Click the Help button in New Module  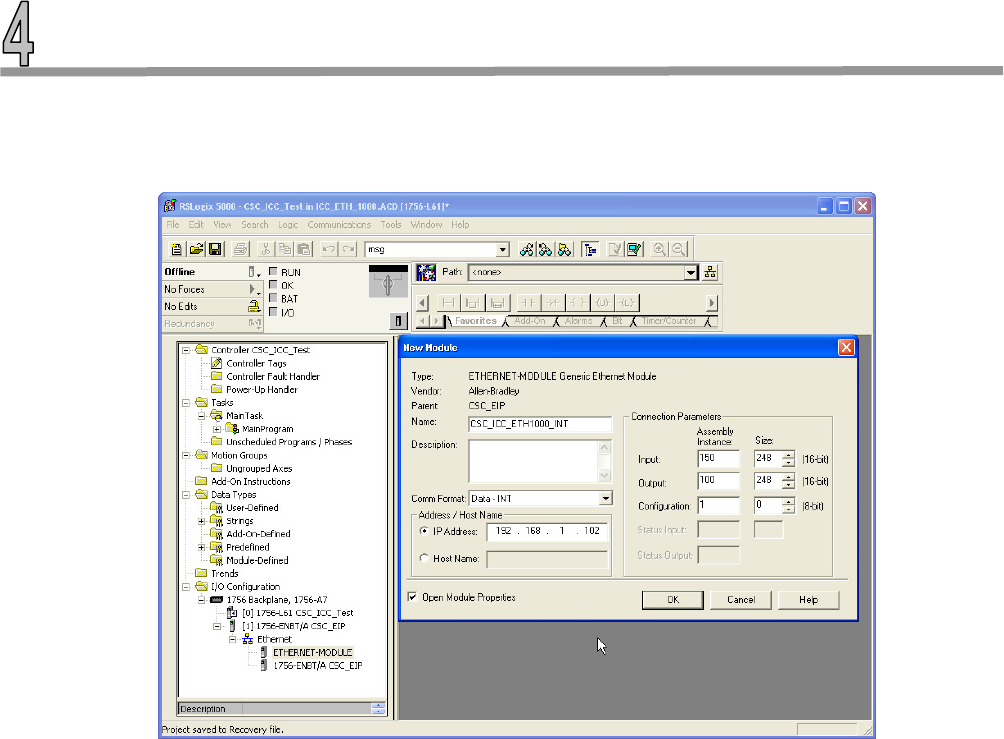(x=808, y=599)
